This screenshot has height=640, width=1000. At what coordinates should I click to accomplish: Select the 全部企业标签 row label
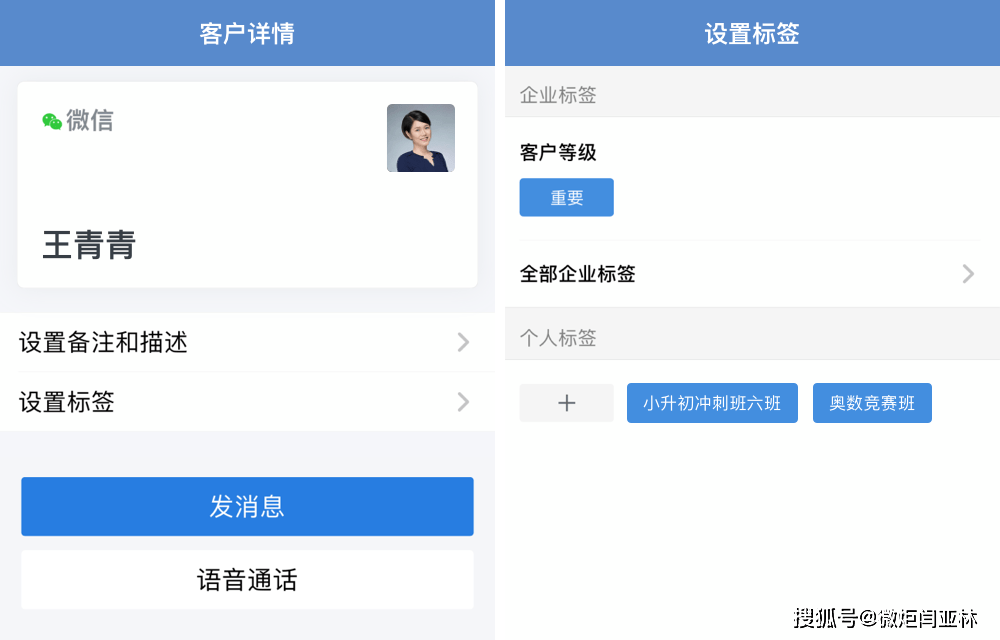point(578,274)
